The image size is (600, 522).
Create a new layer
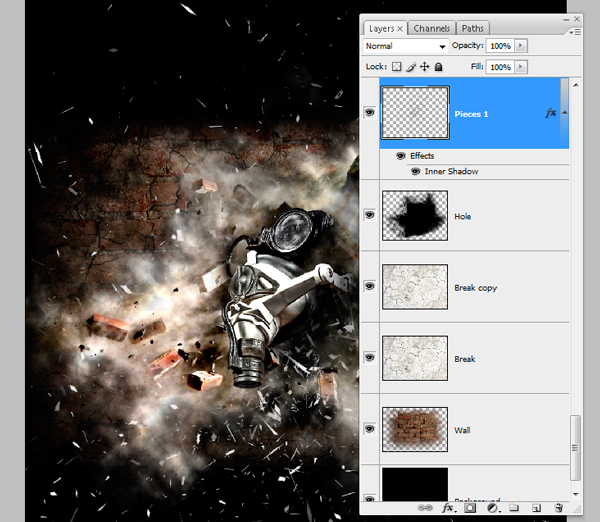click(x=536, y=508)
